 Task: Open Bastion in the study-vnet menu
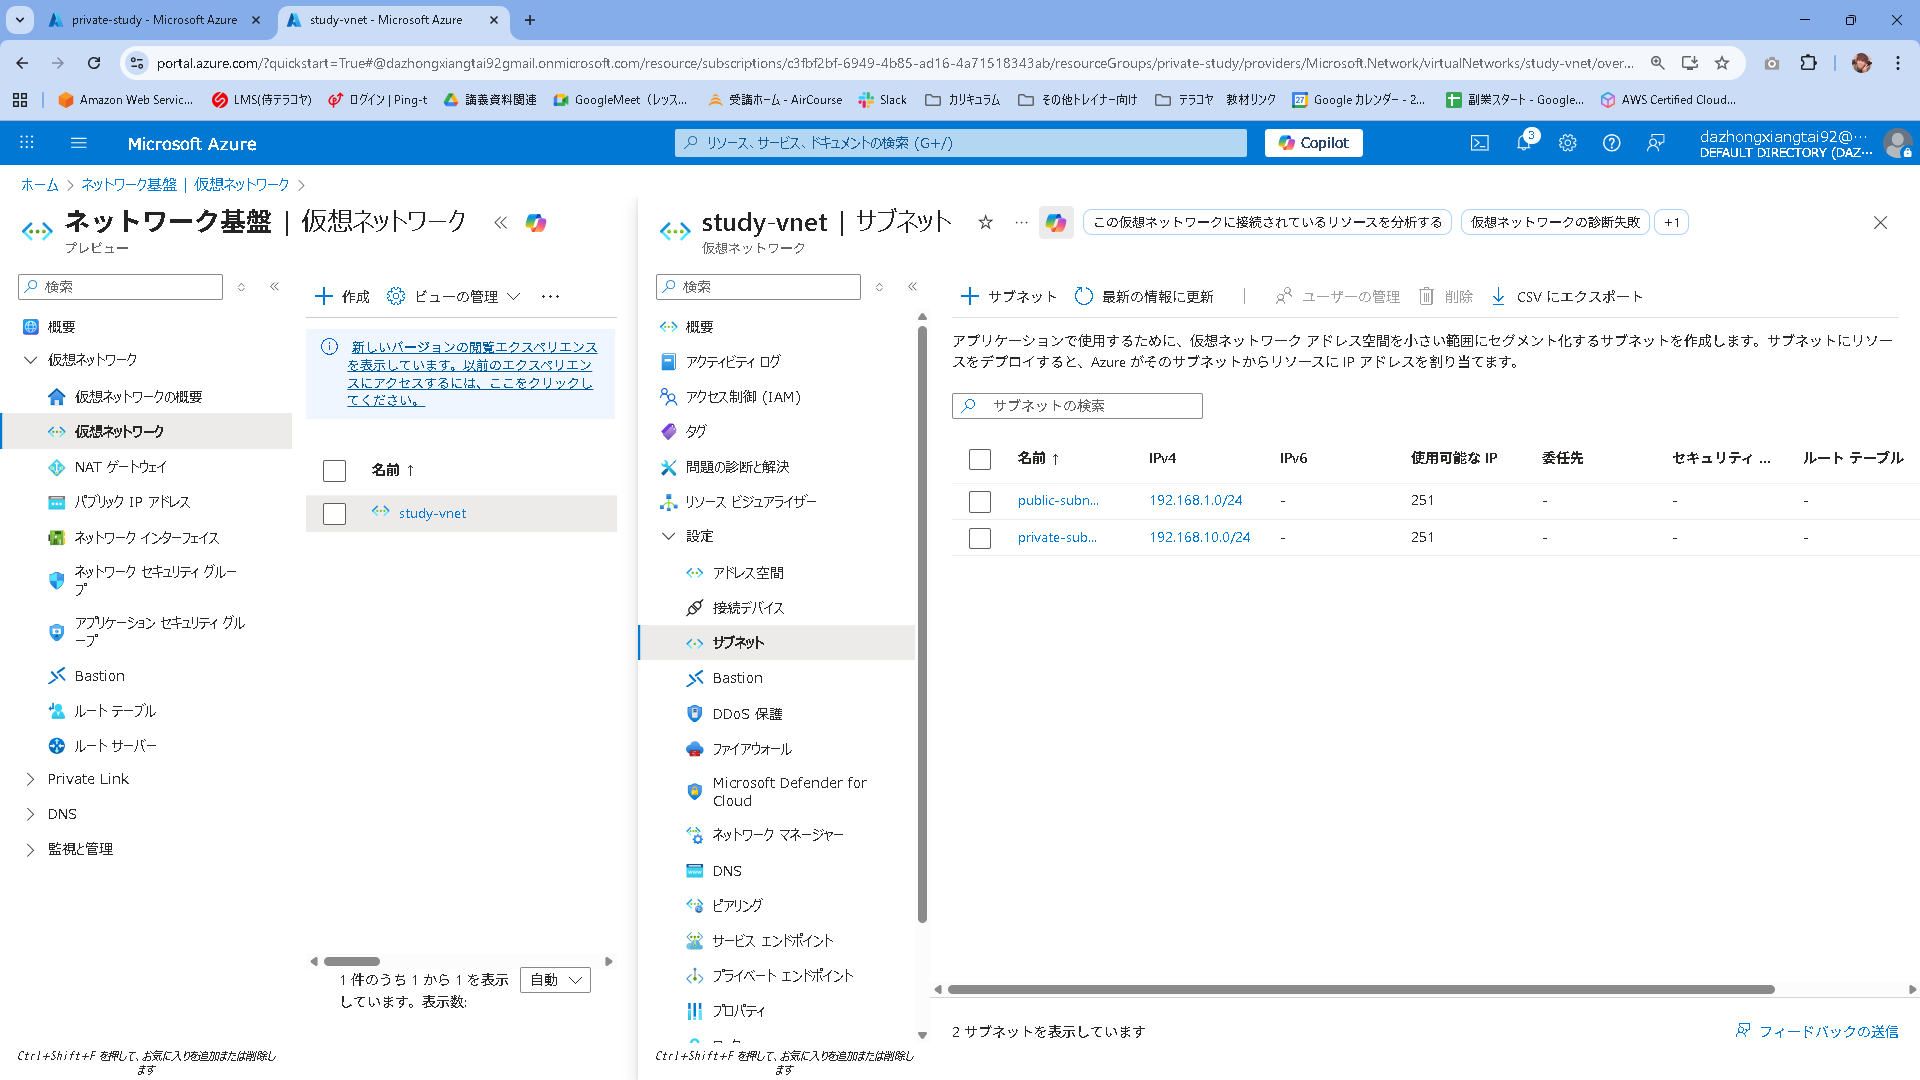737,678
